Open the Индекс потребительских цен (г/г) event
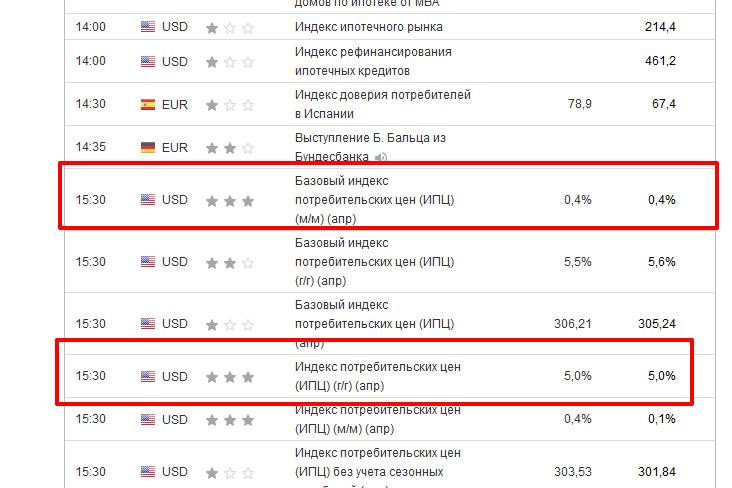The image size is (732, 488). pos(378,376)
